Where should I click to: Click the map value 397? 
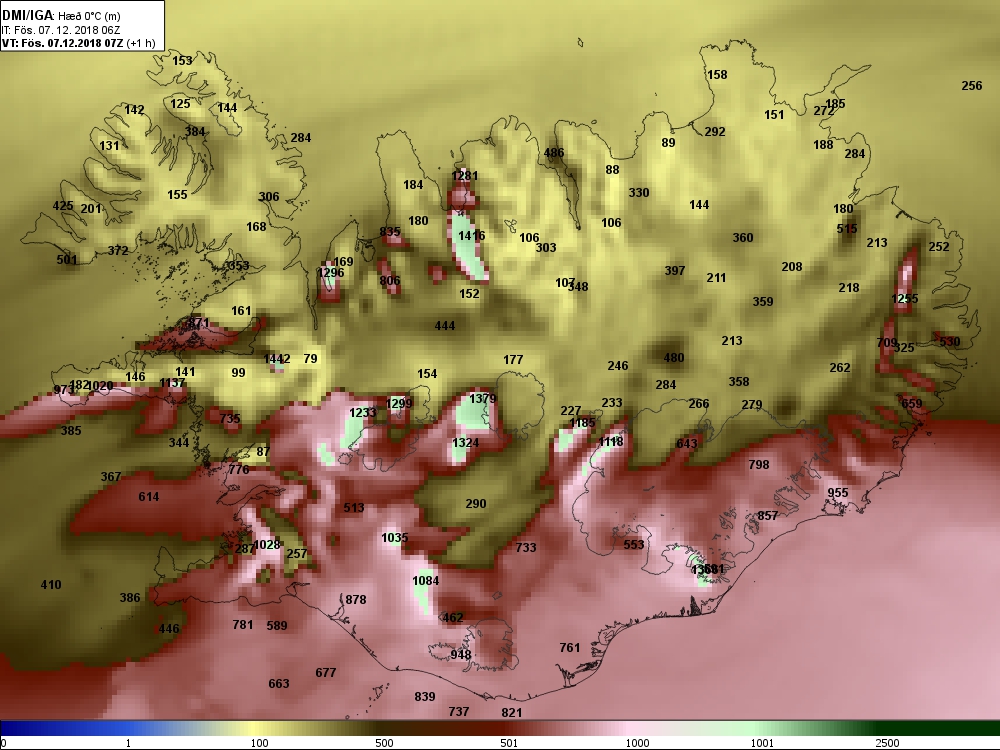(675, 271)
